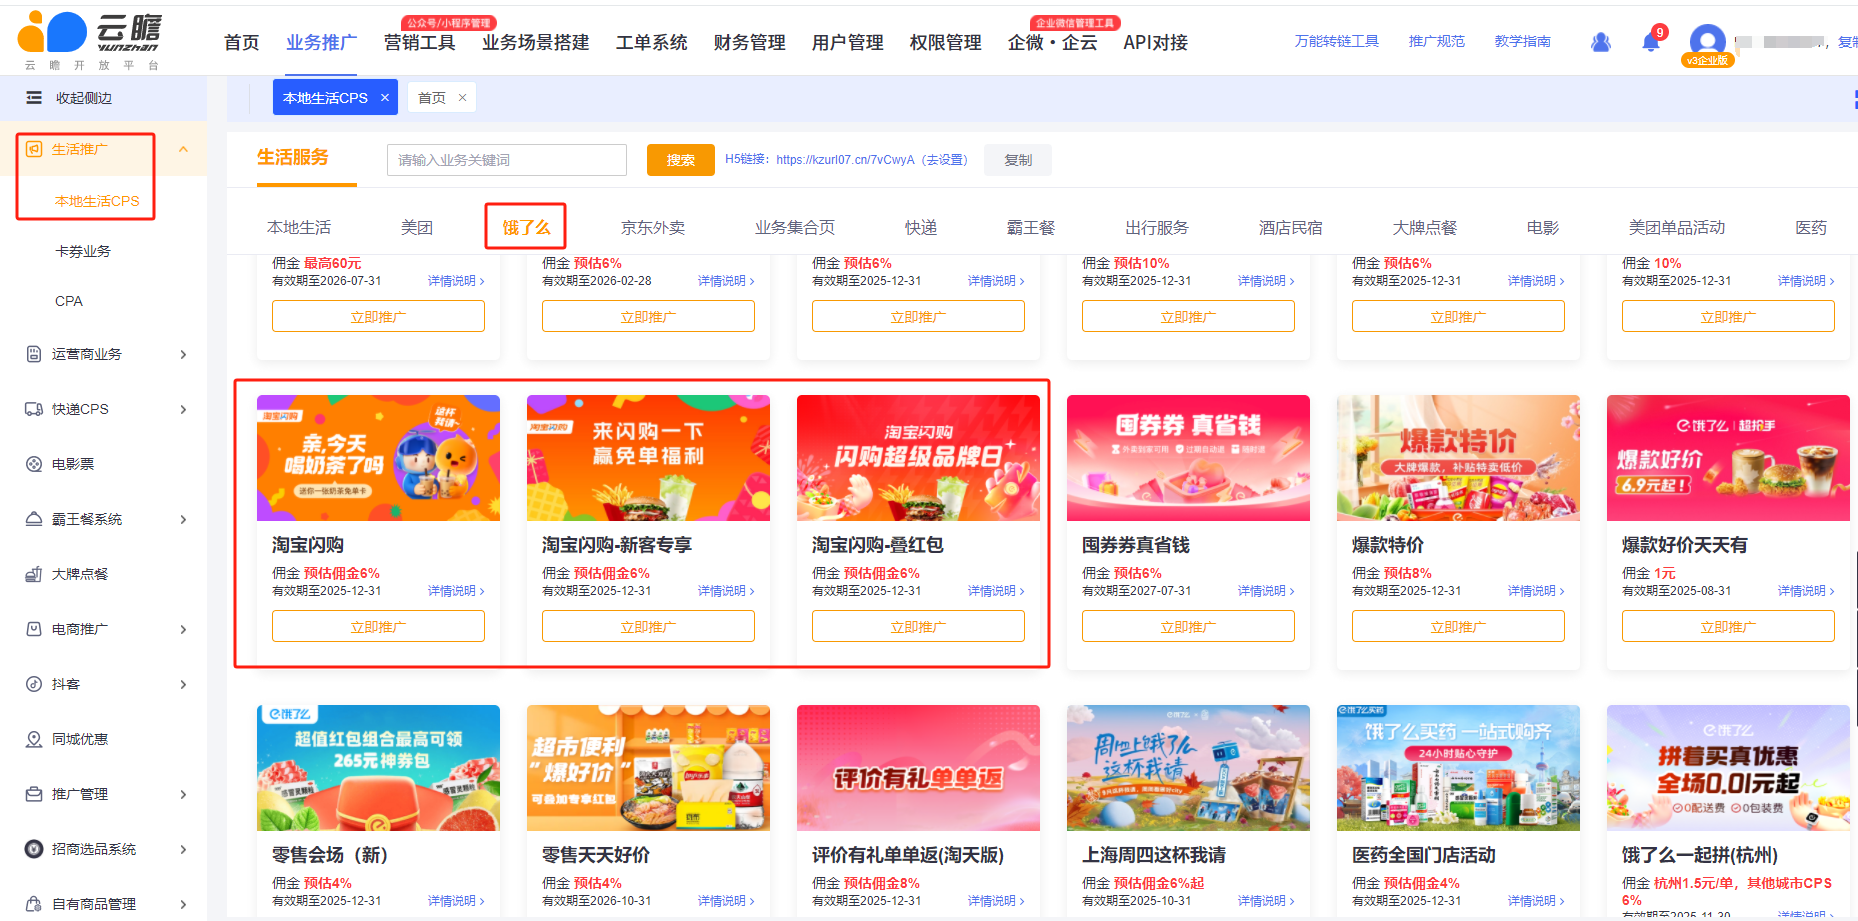The height and width of the screenshot is (921, 1858).
Task: Open the H5 link kzurl07.cn
Action: (x=845, y=160)
